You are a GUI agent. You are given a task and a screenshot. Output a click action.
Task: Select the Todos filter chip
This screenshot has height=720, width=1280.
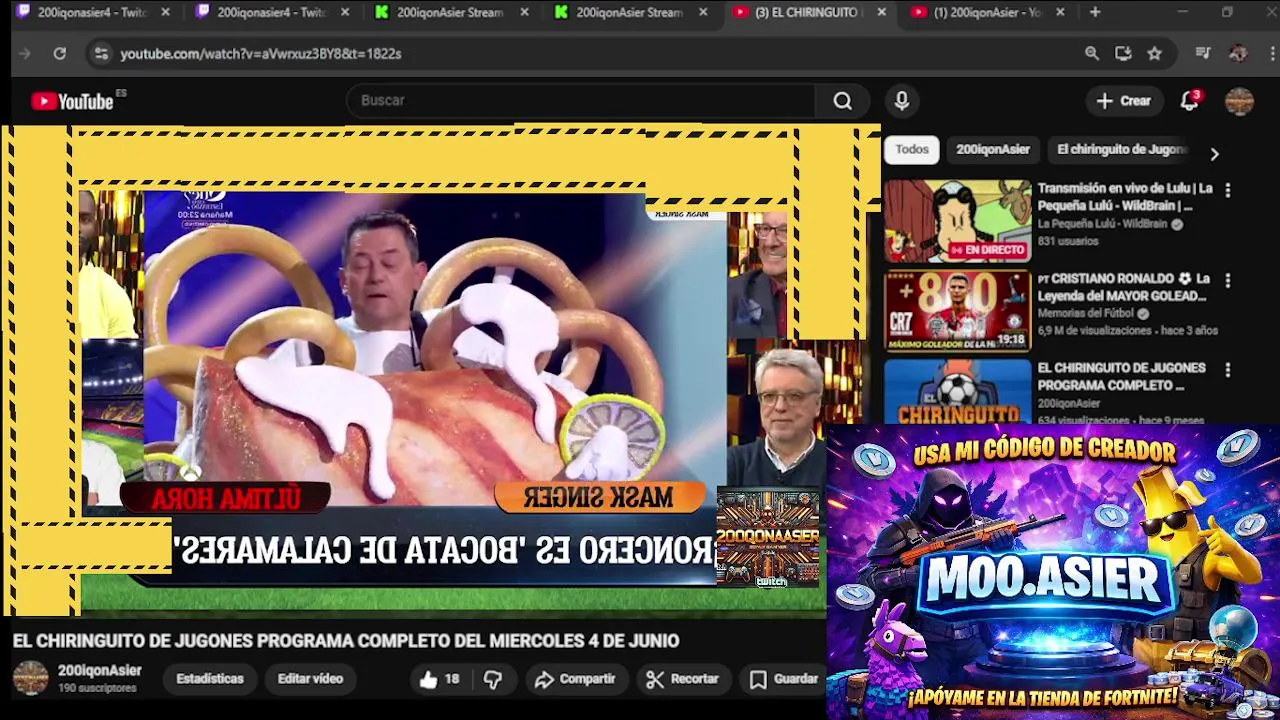(911, 149)
